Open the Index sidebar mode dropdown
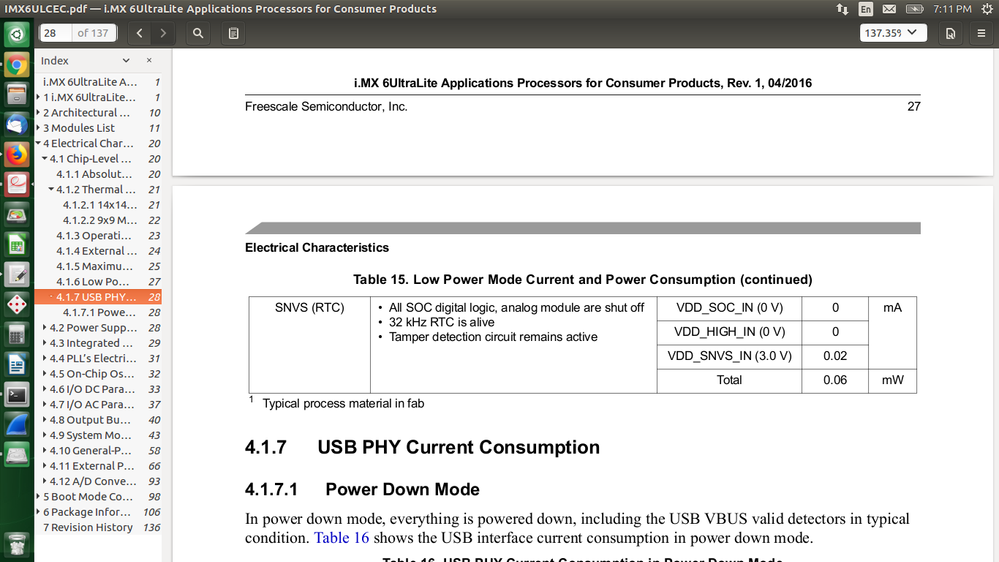This screenshot has height=562, width=999. pos(126,61)
